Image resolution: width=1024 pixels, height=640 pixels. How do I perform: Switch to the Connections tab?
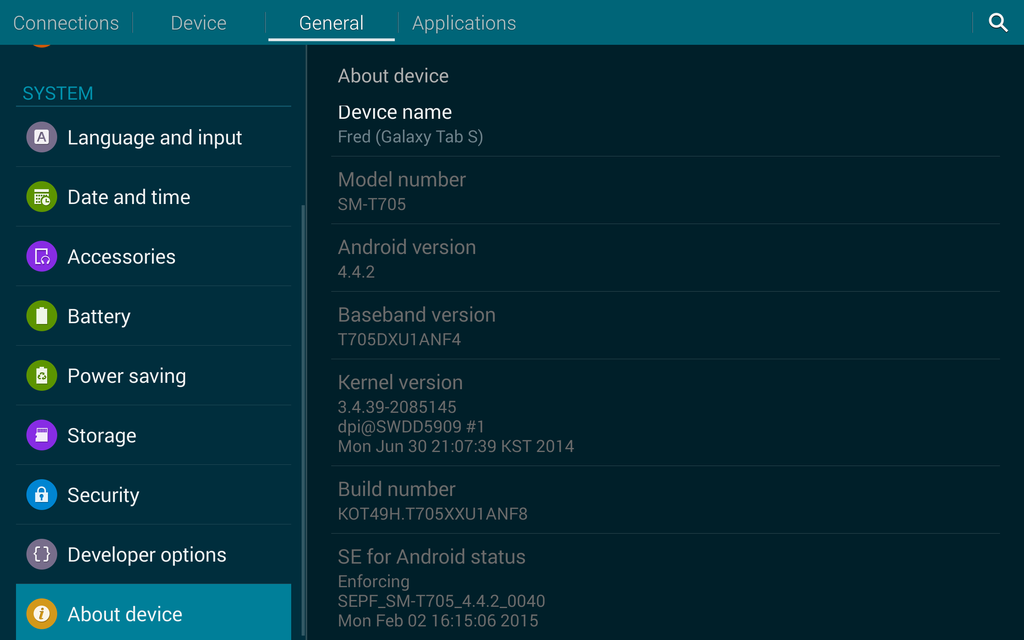(66, 22)
